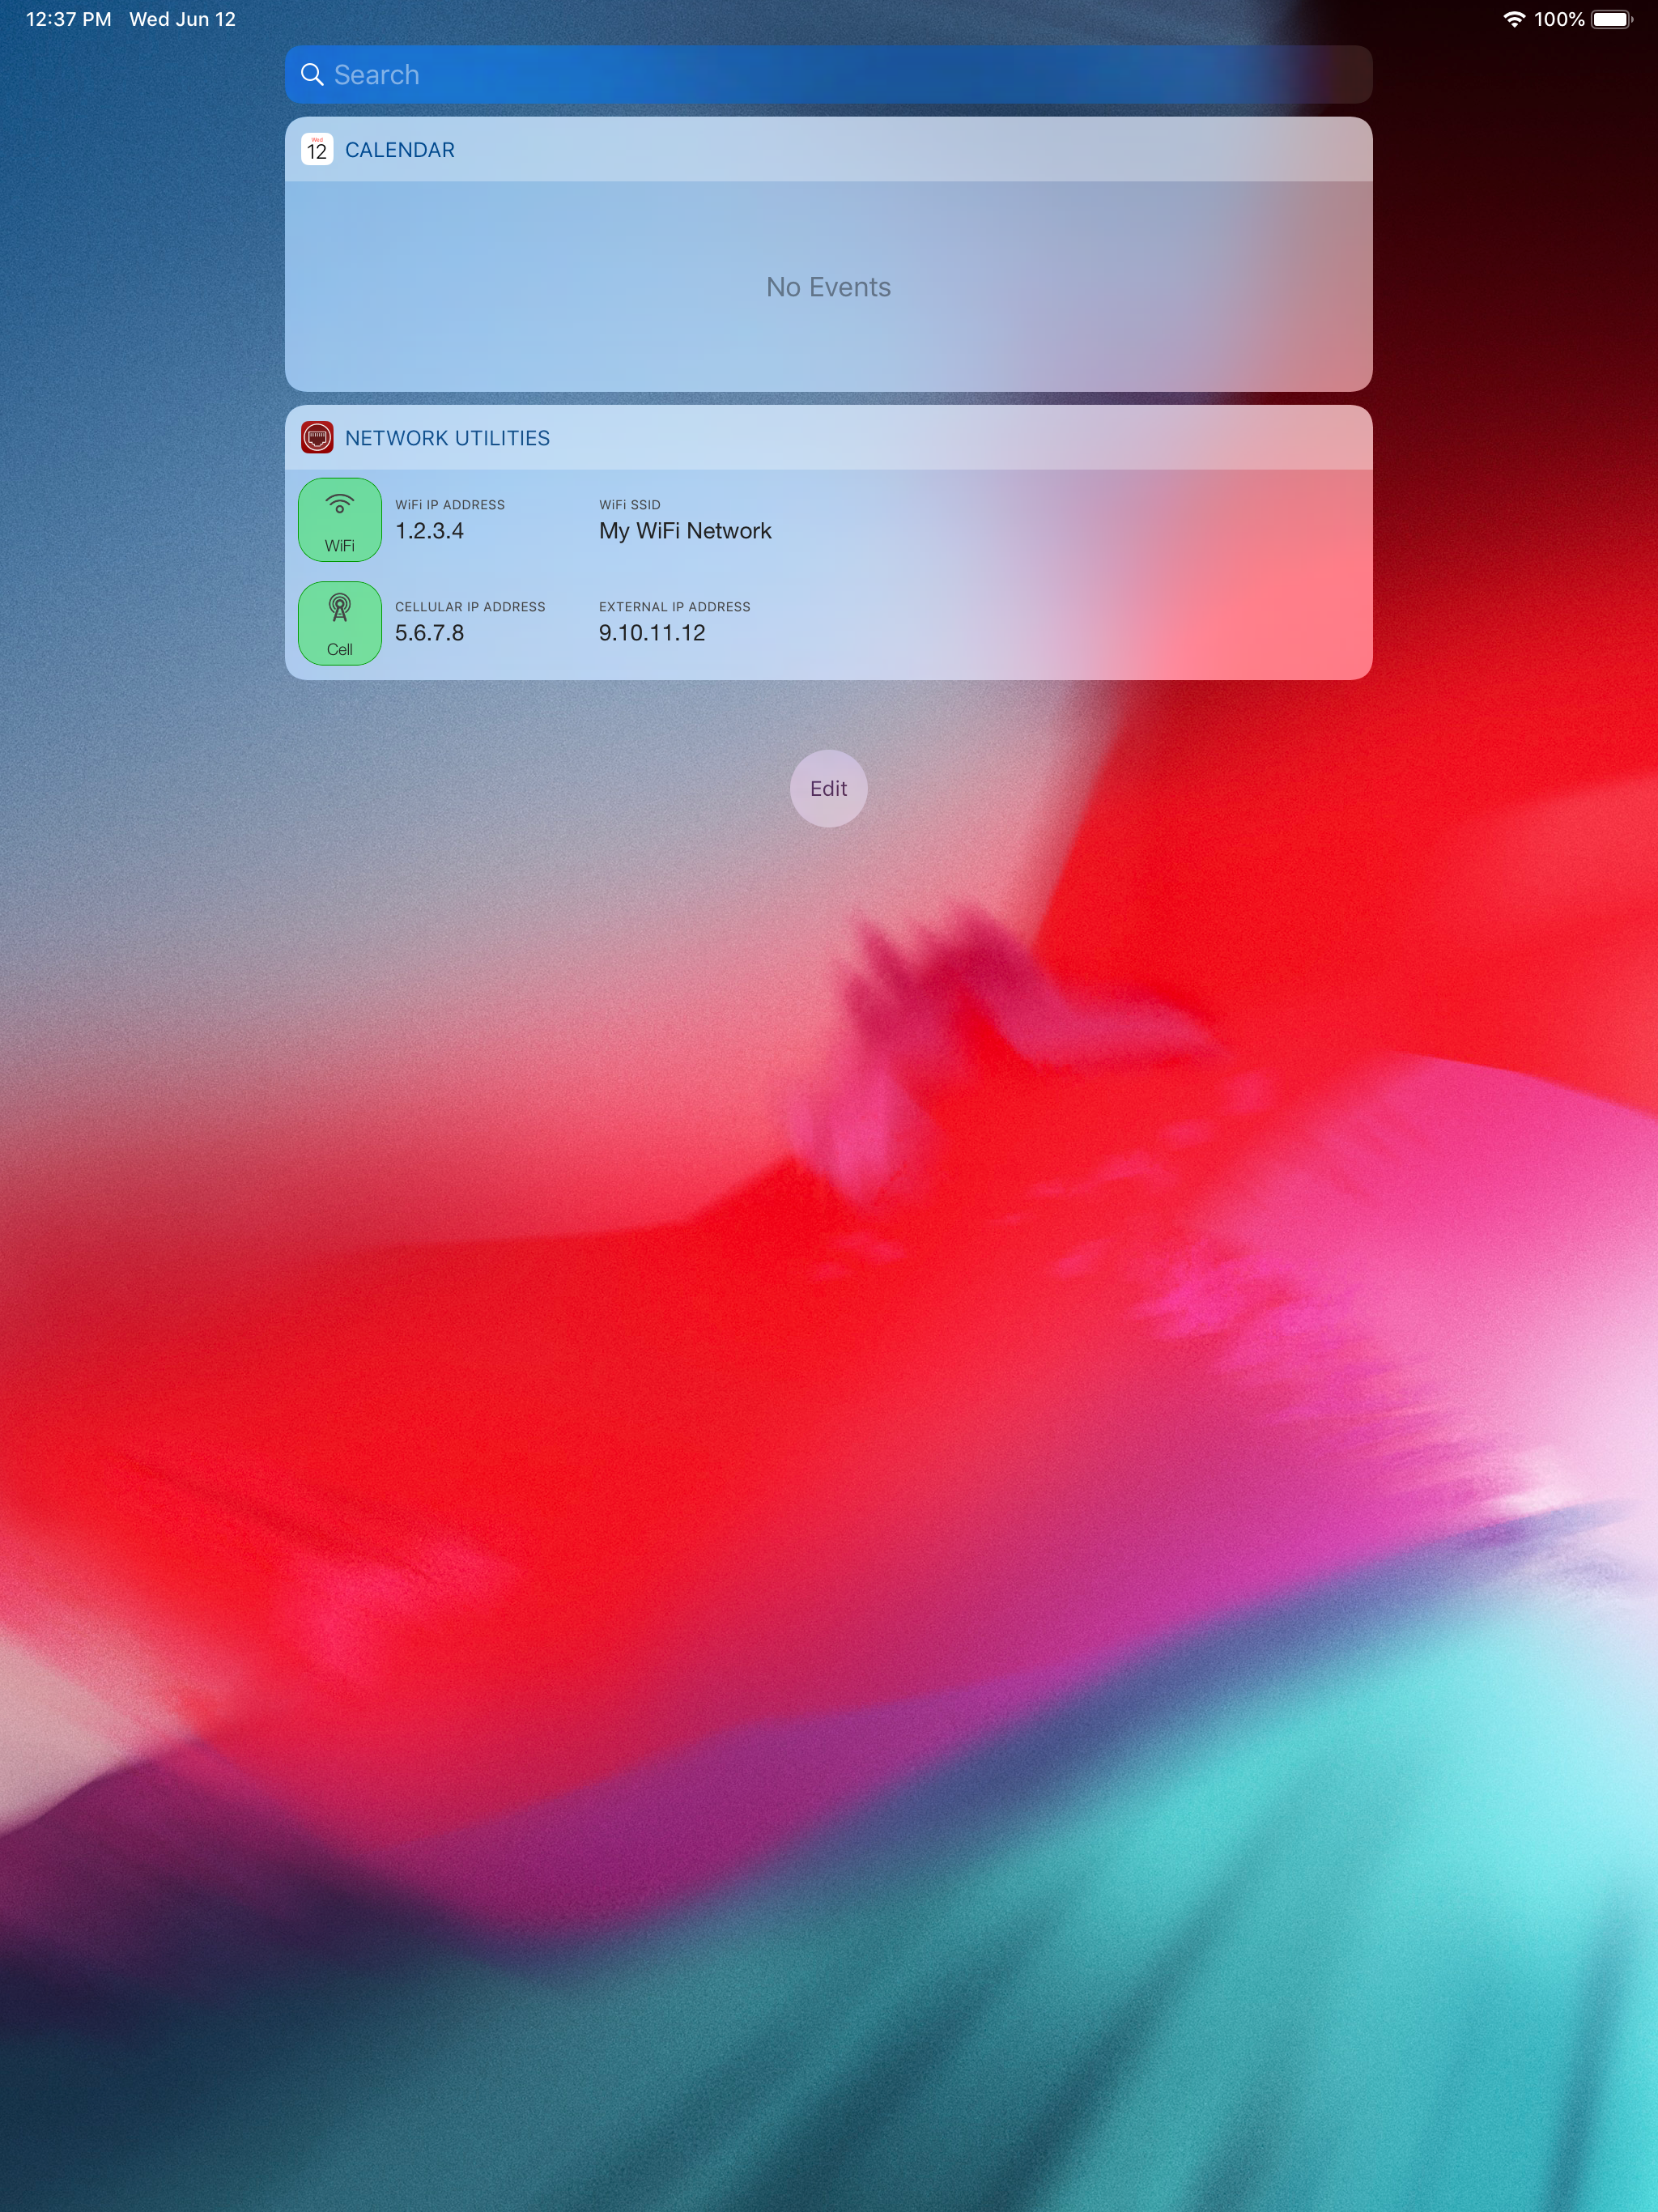Click the magnifying glass search icon
Screen dimensions: 1658x2212
(312, 75)
